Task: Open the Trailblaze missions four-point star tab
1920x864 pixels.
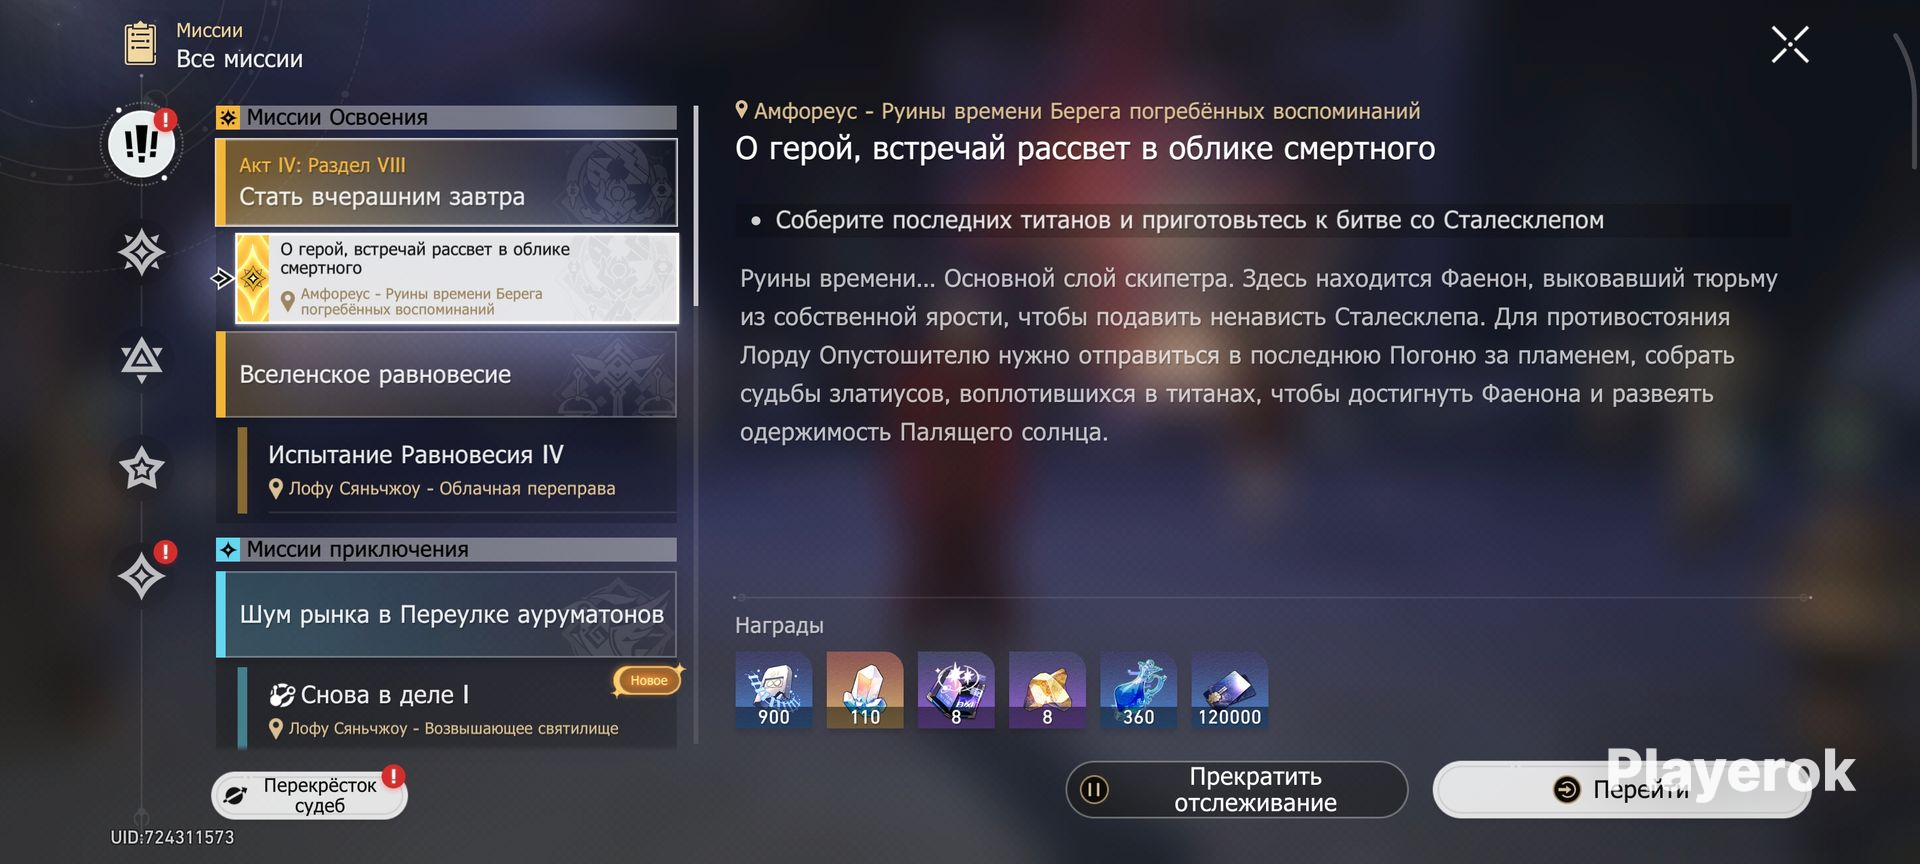Action: (142, 251)
